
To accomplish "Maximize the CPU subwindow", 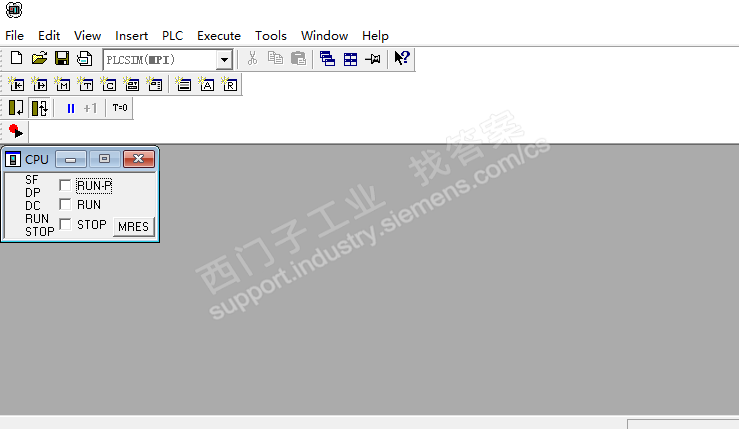I will click(x=105, y=159).
